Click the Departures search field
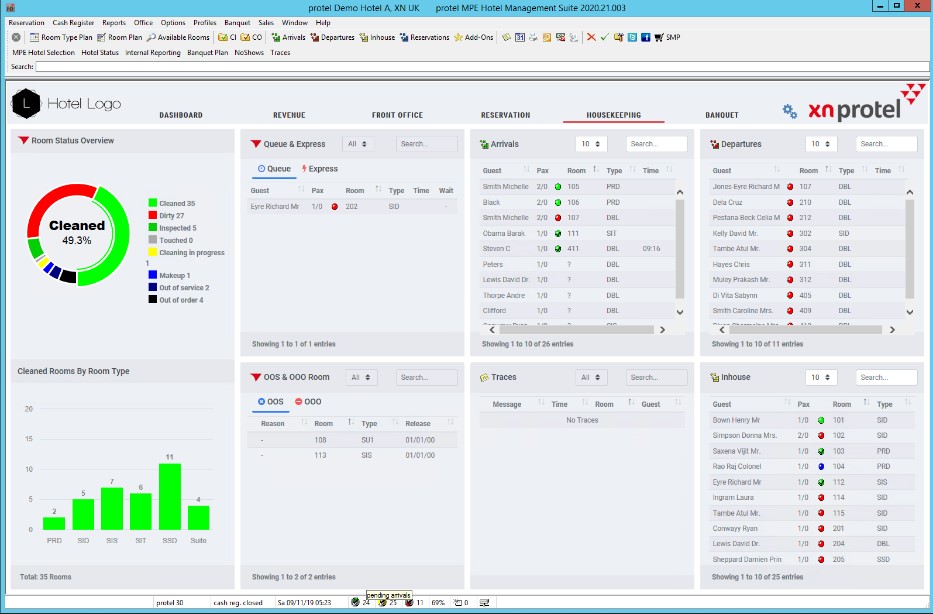The image size is (933, 614). tap(886, 144)
